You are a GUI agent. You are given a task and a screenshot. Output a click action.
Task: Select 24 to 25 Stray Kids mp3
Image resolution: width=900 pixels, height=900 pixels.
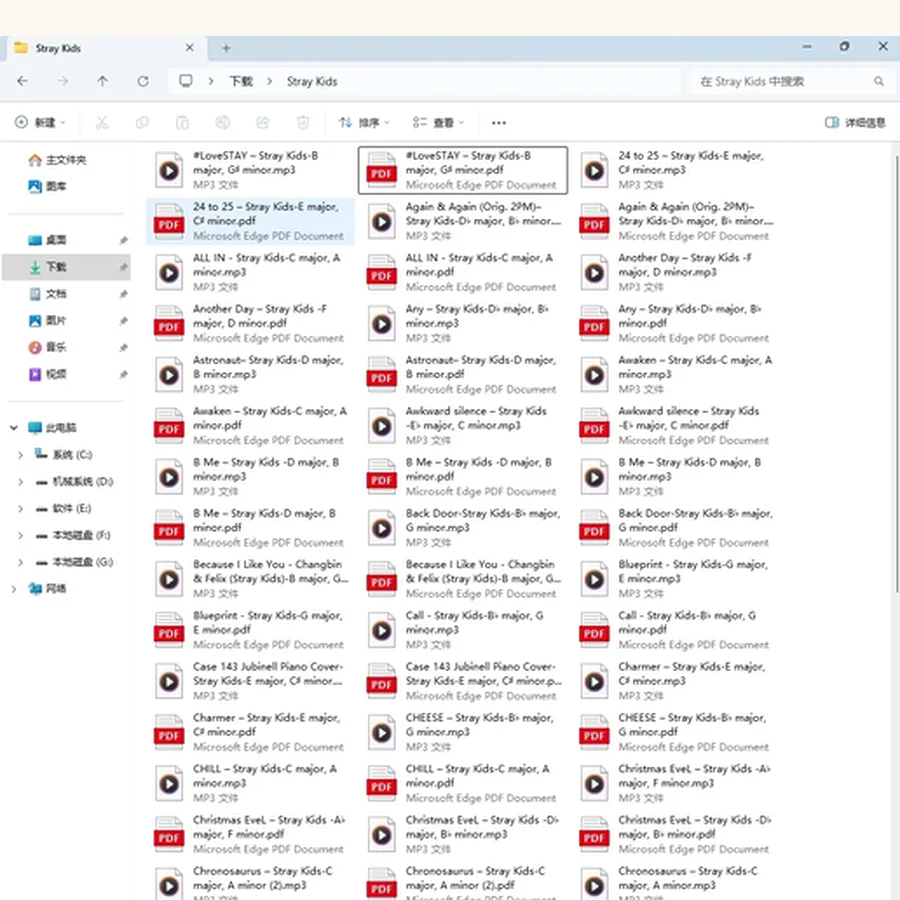[x=676, y=170]
